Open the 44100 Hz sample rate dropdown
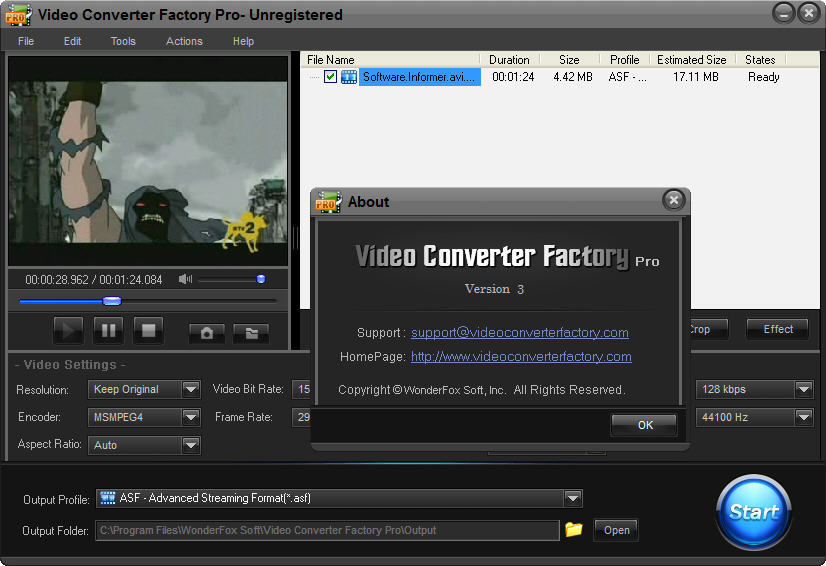 [x=803, y=417]
